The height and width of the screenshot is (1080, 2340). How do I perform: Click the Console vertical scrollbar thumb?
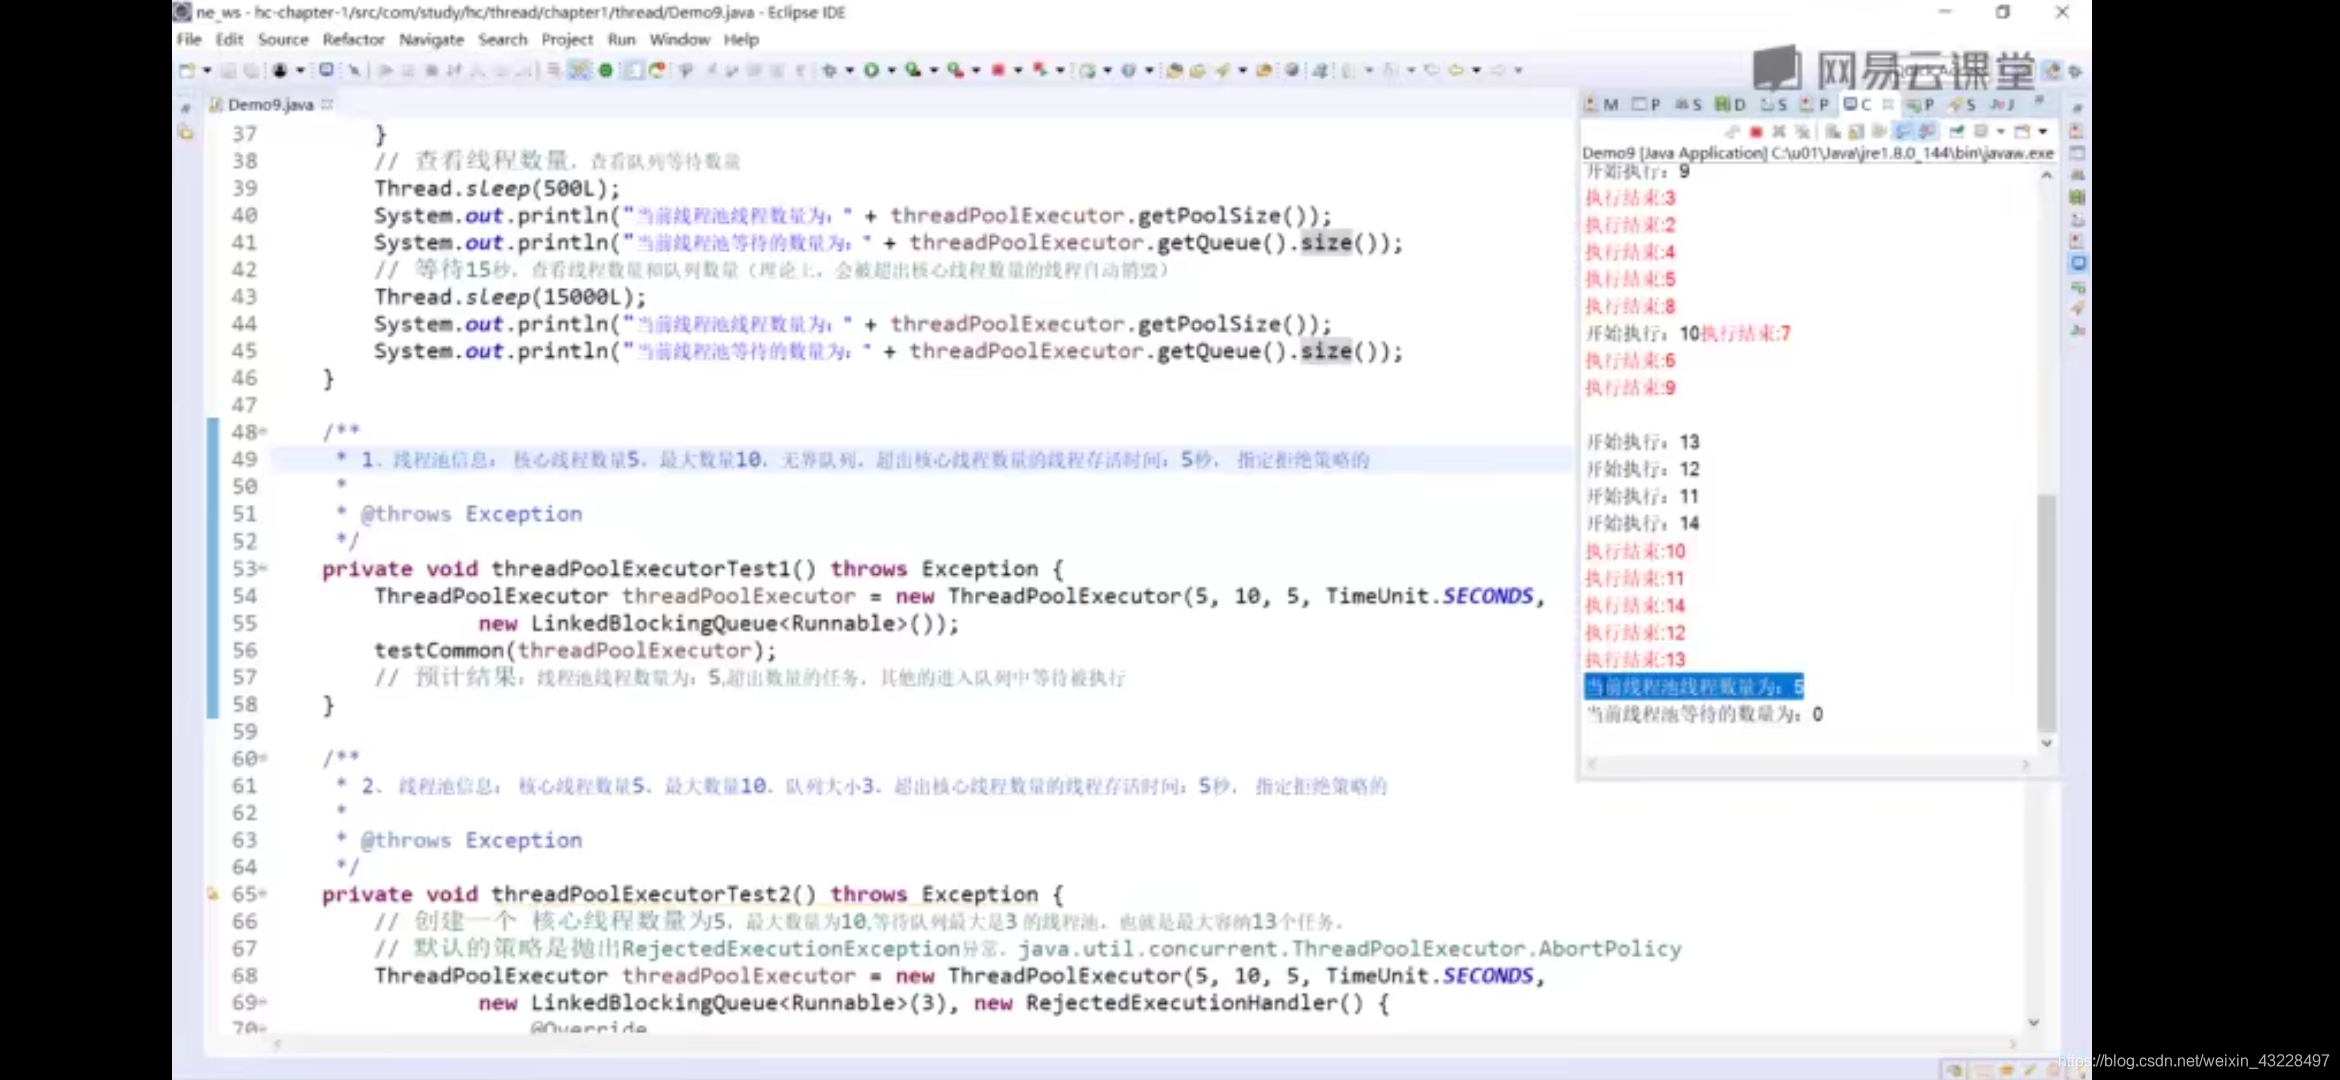[x=2046, y=612]
